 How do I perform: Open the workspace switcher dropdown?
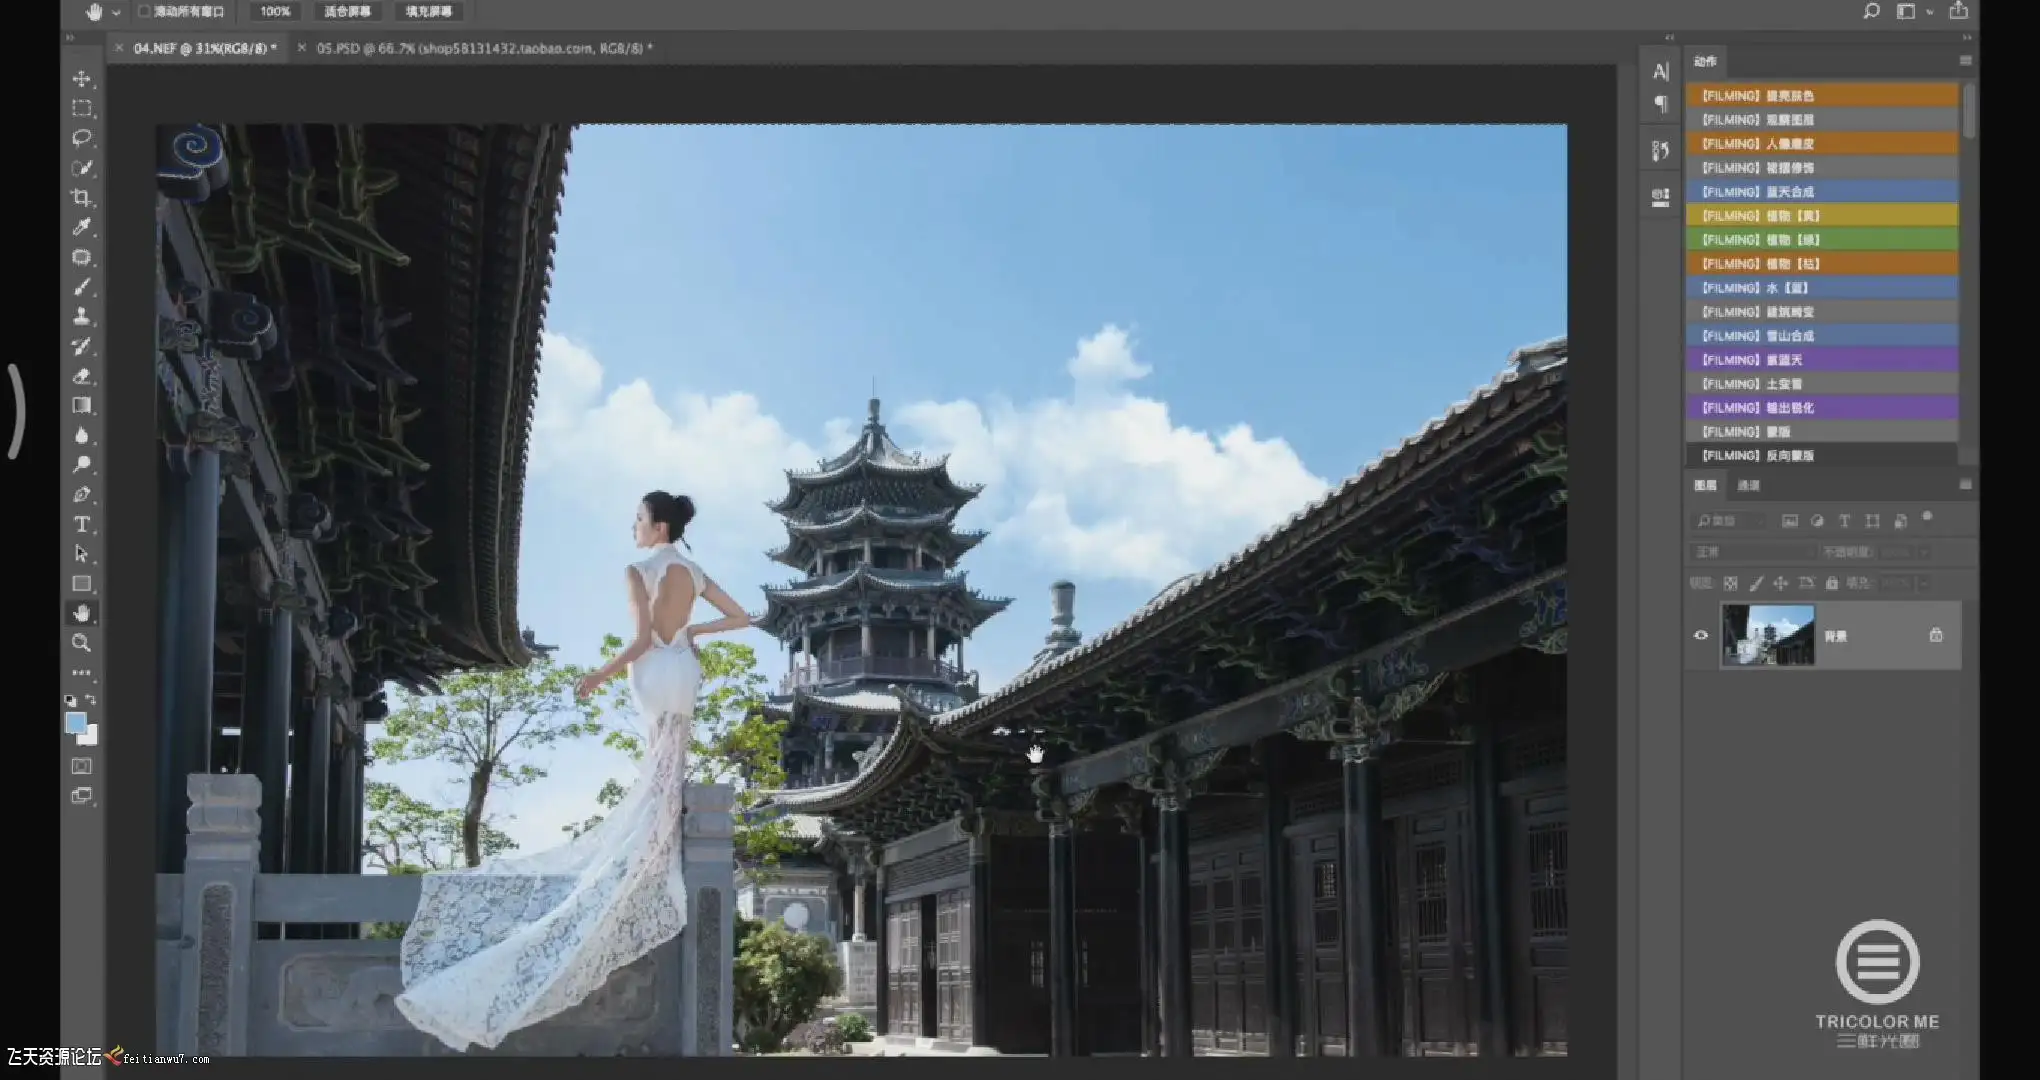click(x=1929, y=12)
